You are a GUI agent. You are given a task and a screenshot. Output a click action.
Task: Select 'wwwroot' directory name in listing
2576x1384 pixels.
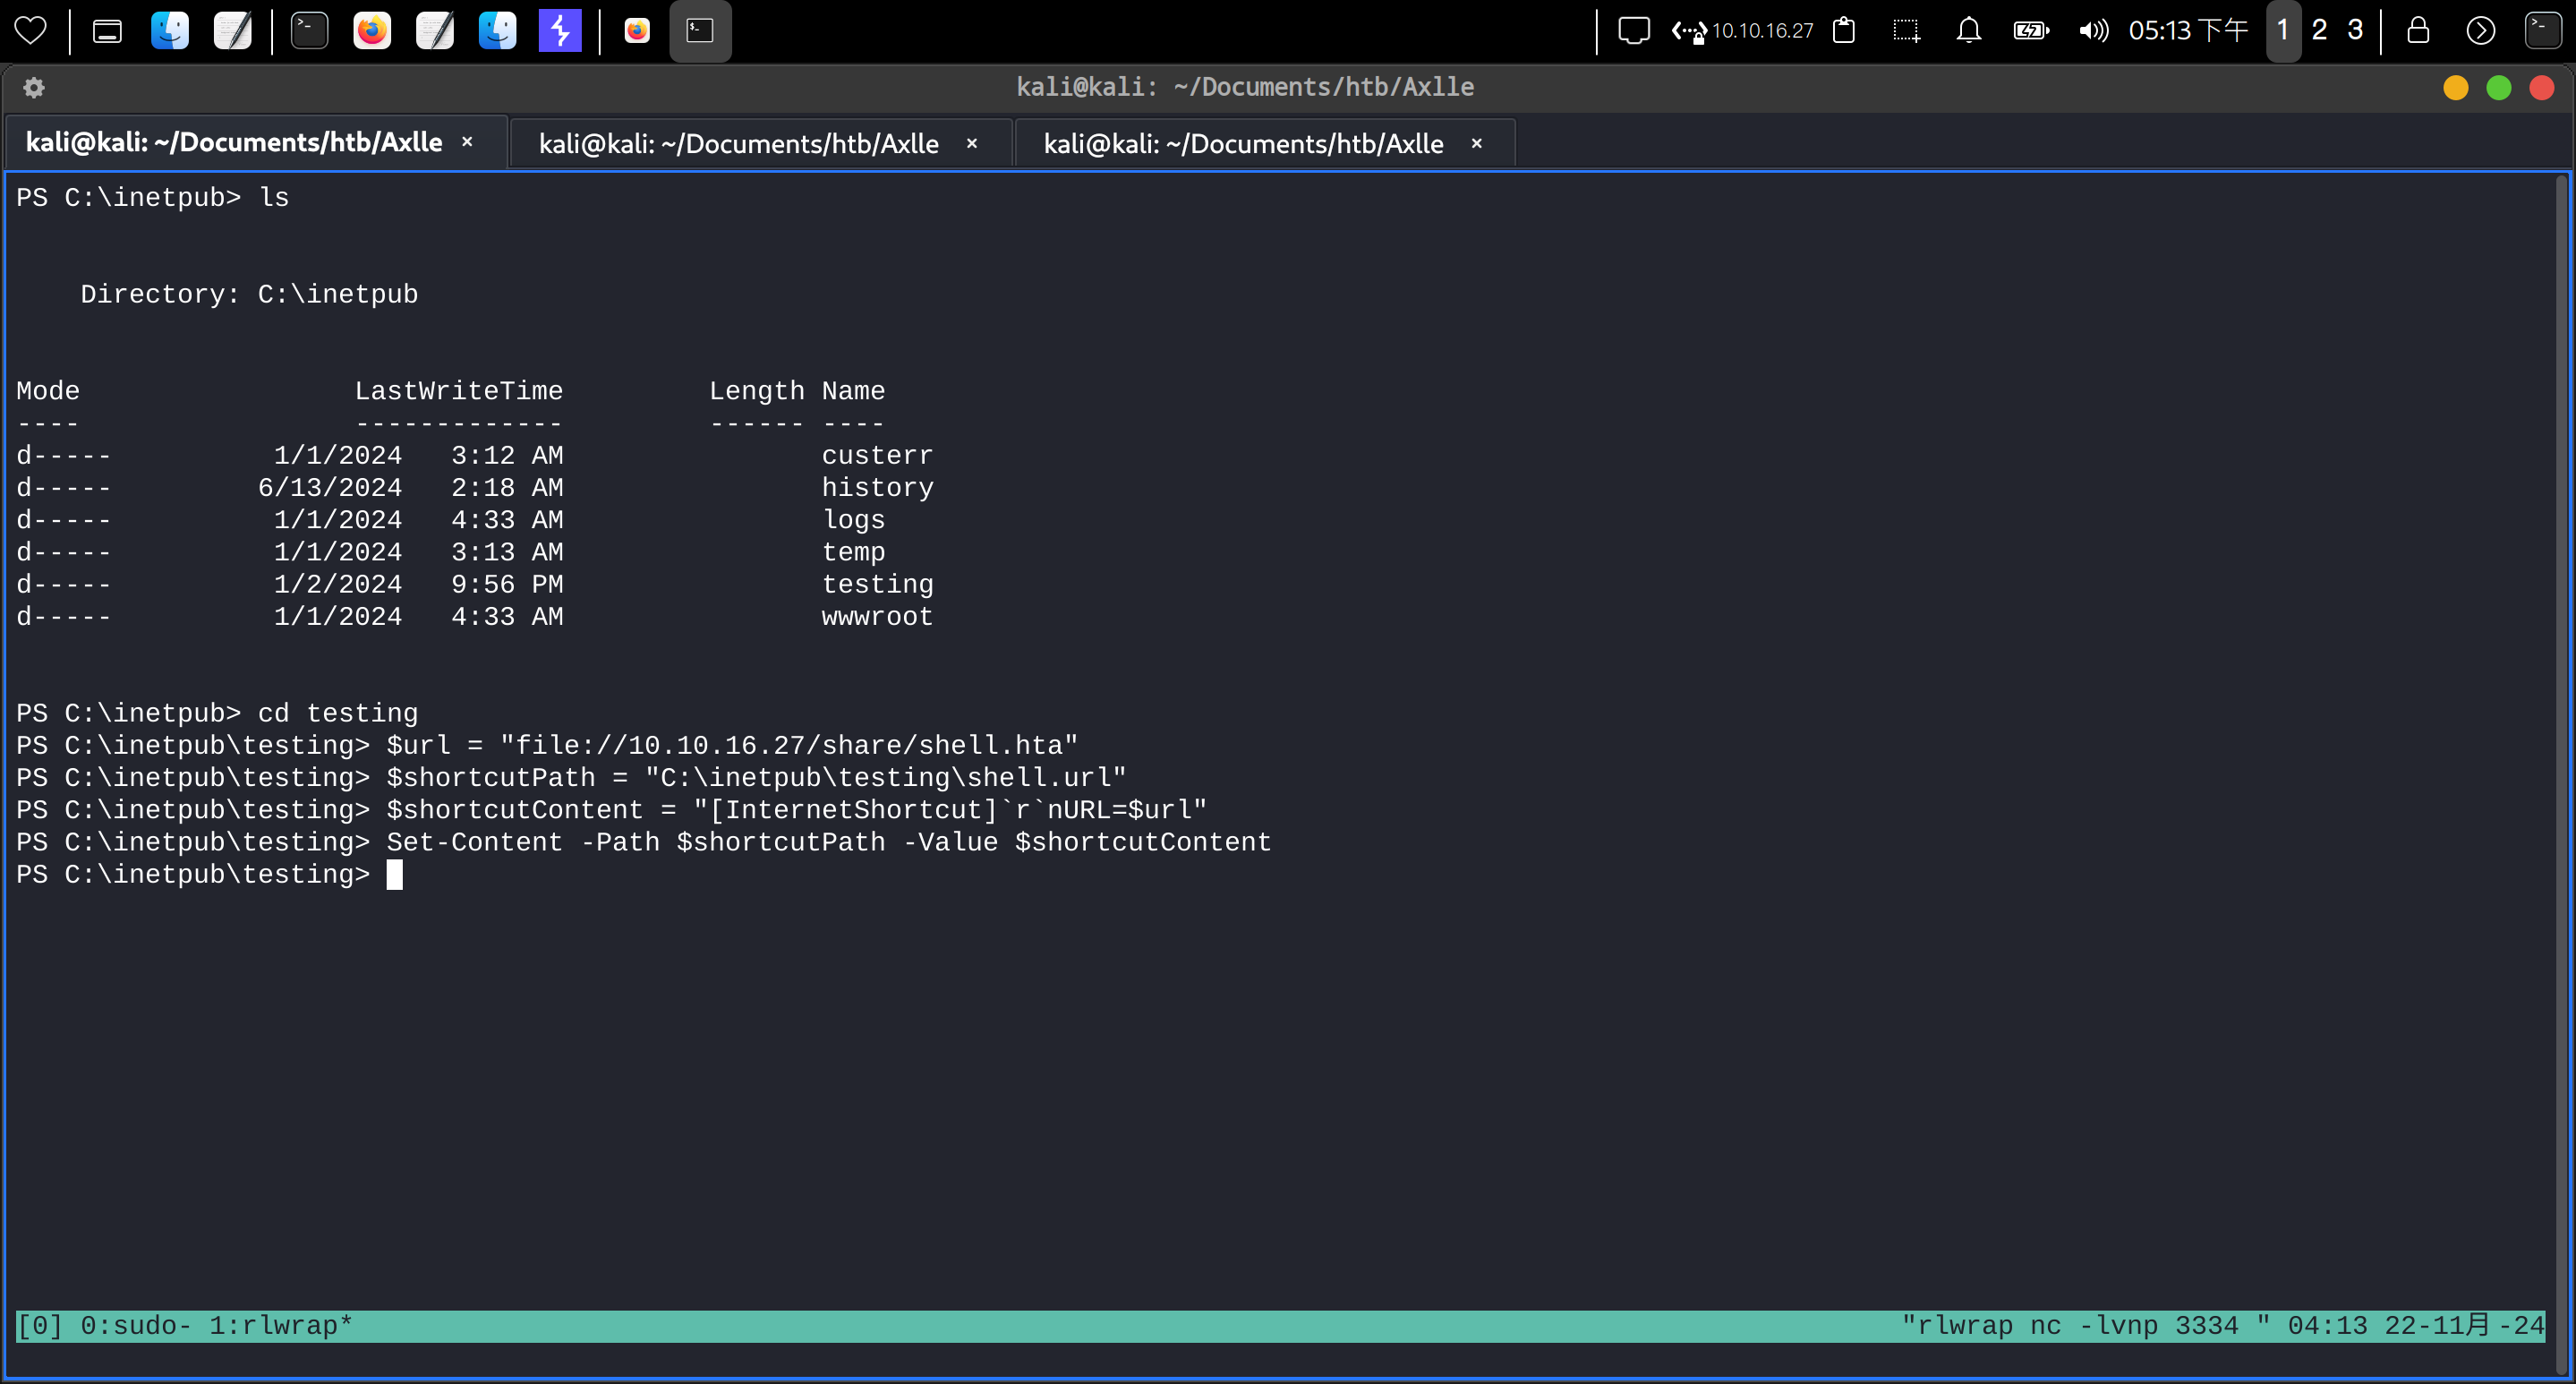click(877, 617)
